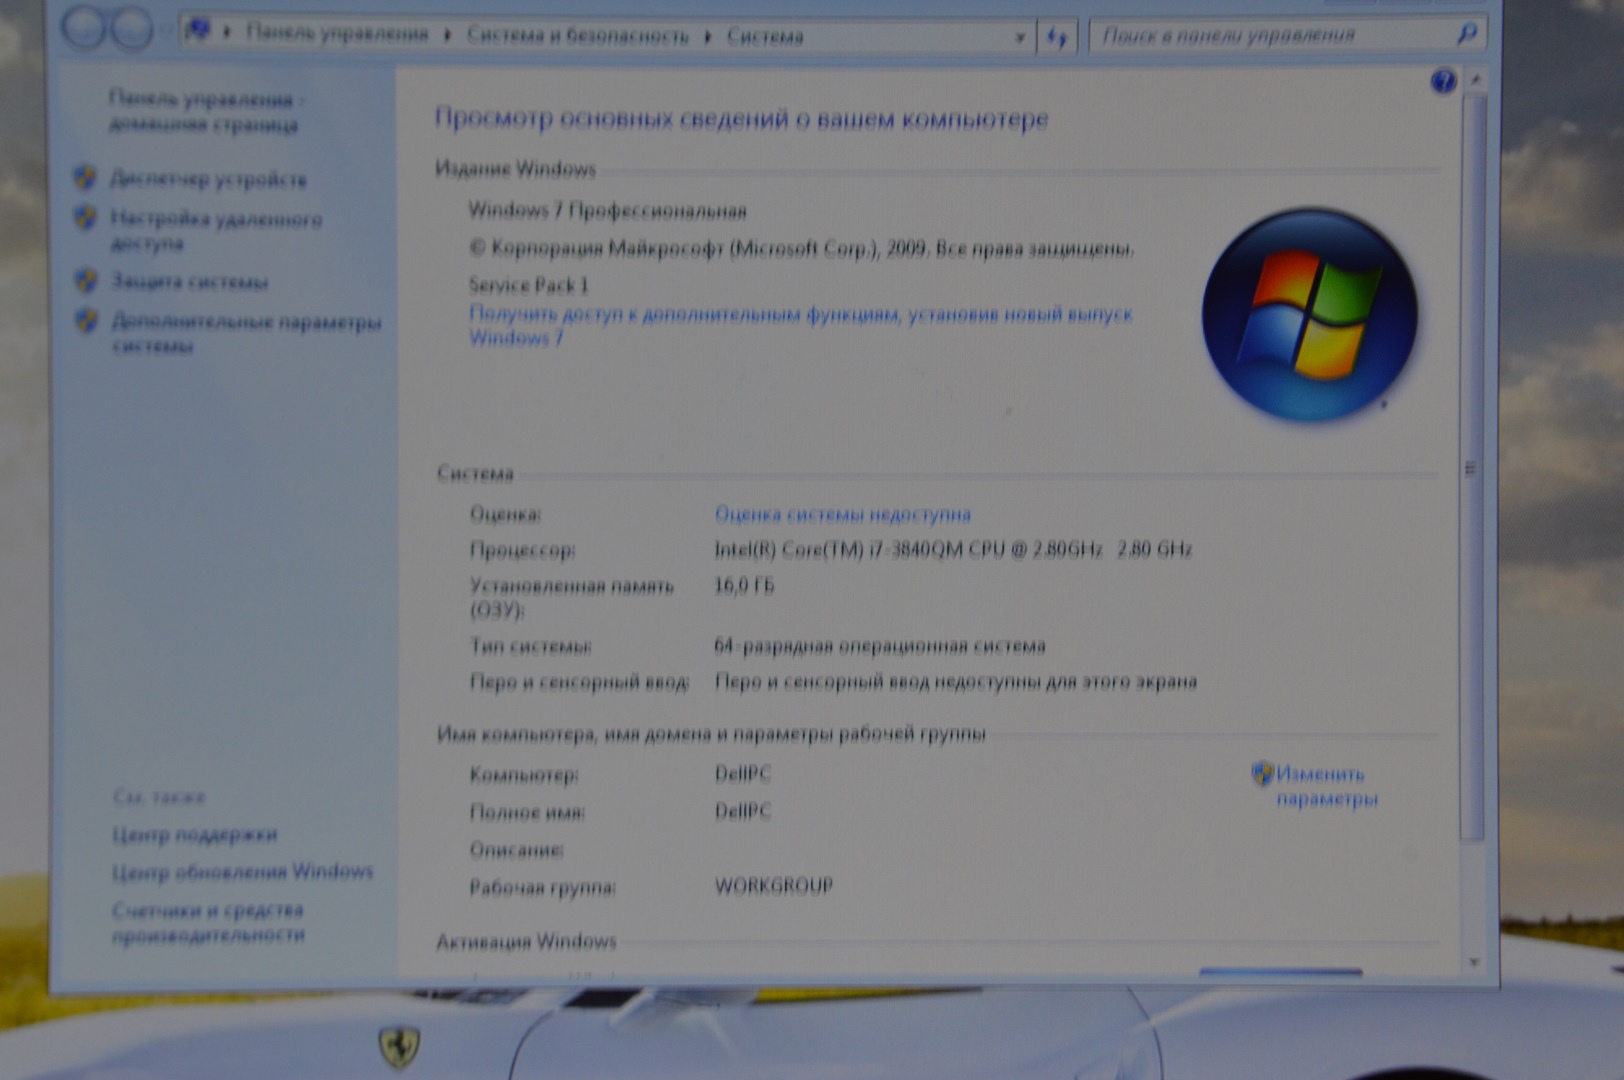Select Панель управления breadcrumb item
Viewport: 1624px width, 1080px height.
337,34
